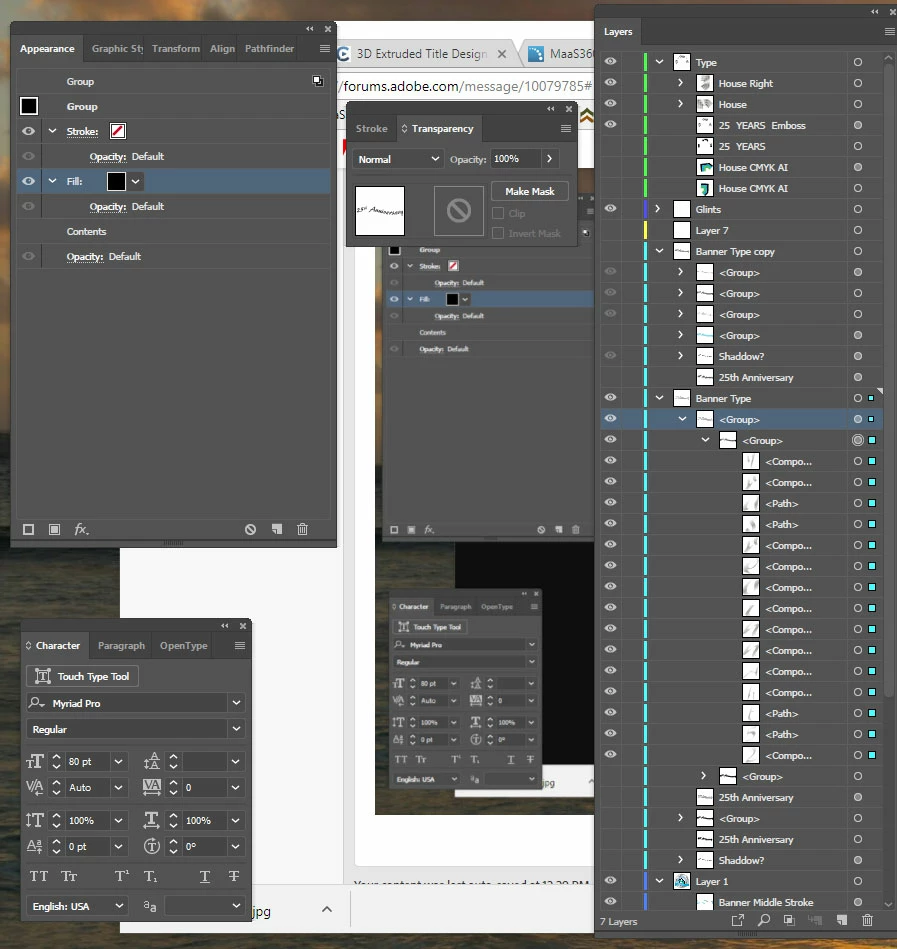This screenshot has height=949, width=897.
Task: Click the Stroke none color swatch
Action: tap(118, 131)
